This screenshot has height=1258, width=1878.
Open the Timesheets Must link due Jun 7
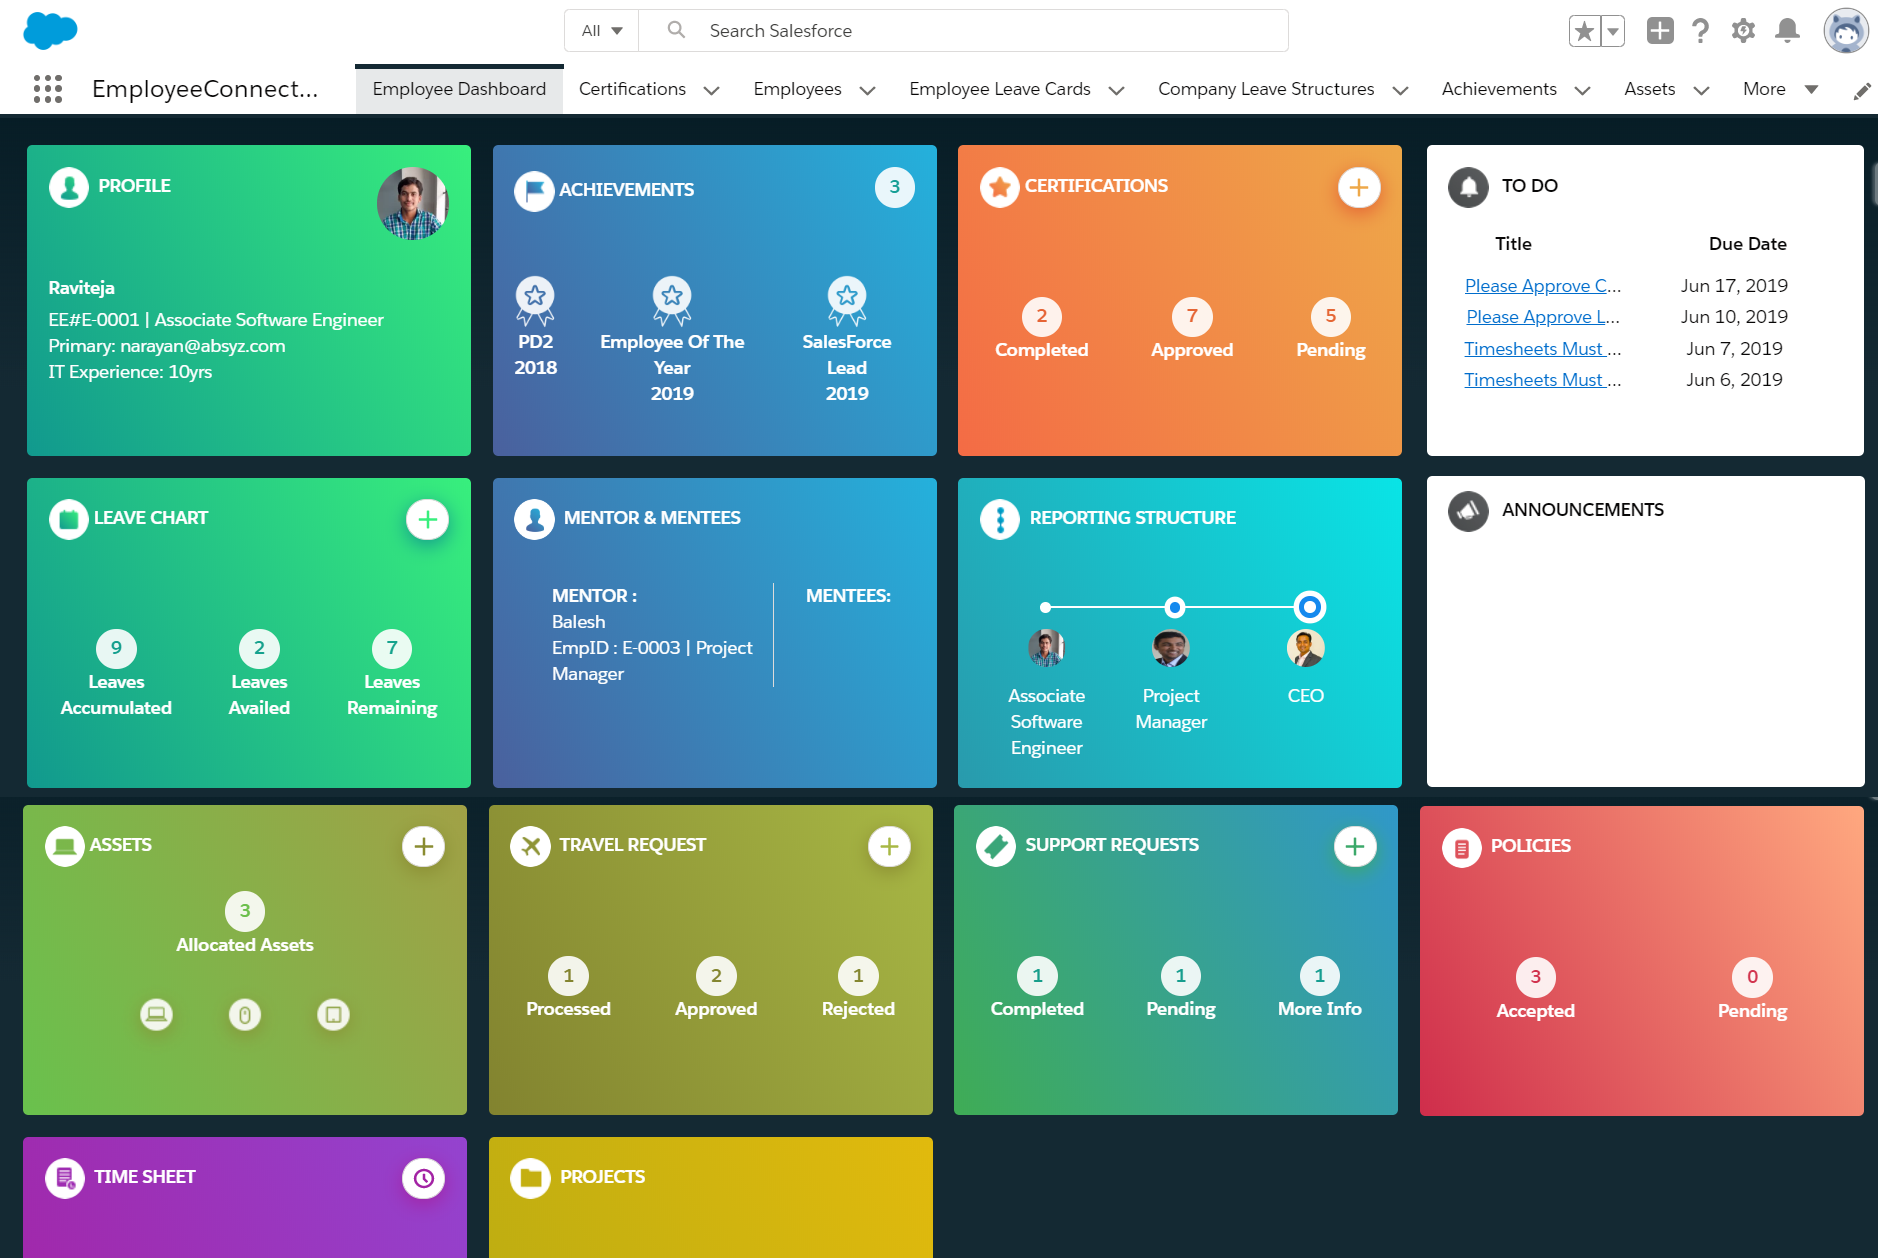pos(1540,348)
